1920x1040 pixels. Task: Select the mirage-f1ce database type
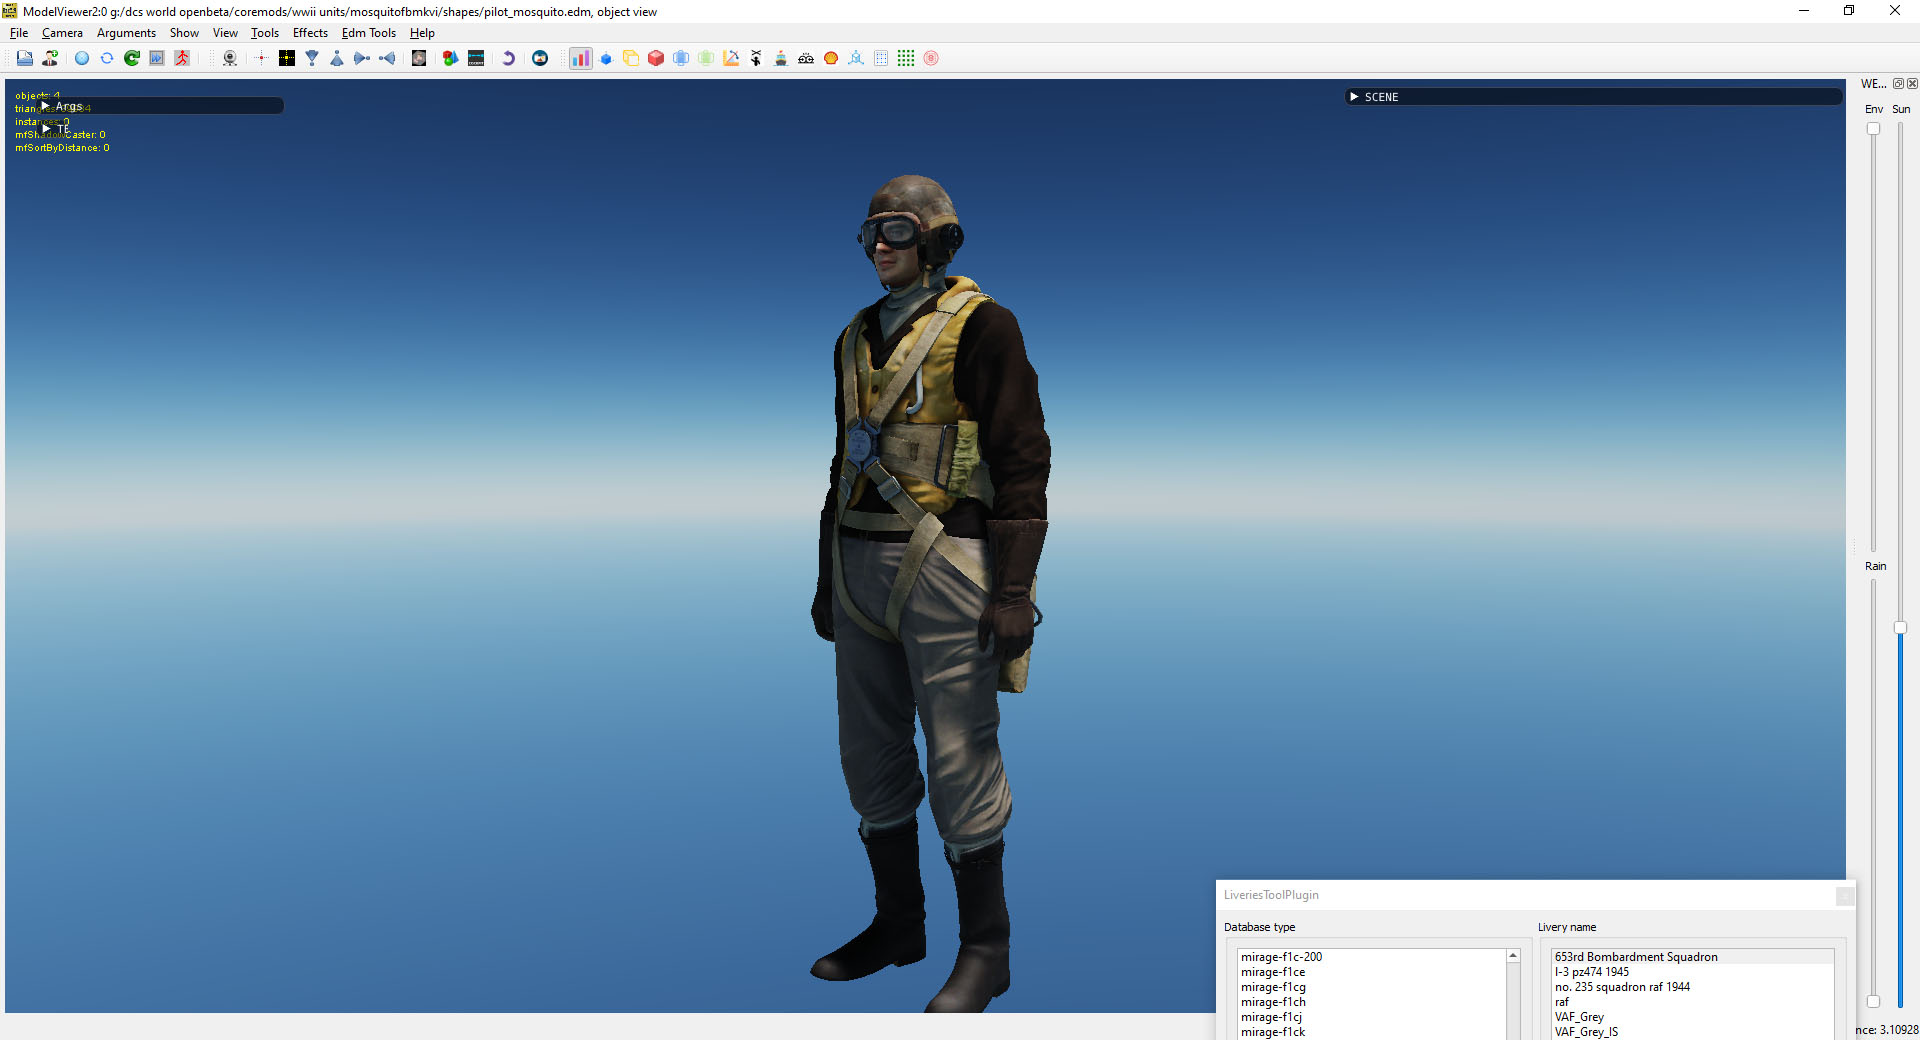(1273, 972)
